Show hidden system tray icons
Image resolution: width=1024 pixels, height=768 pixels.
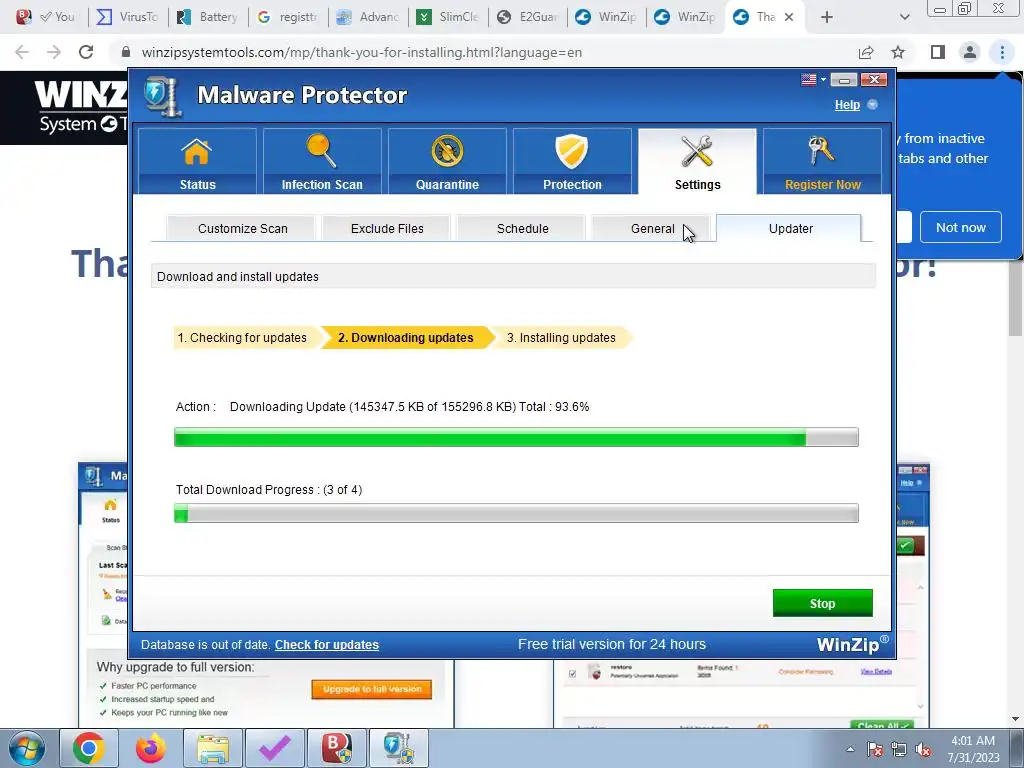850,749
